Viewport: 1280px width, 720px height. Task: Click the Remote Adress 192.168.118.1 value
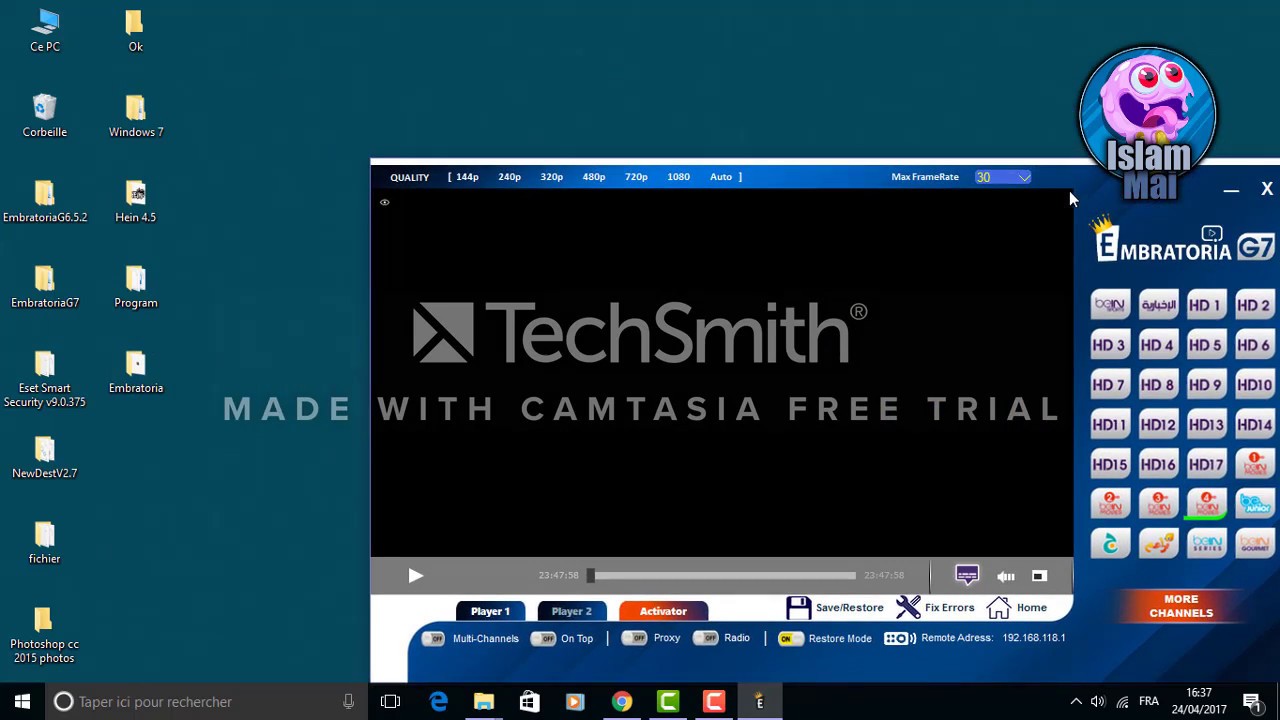[x=1034, y=638]
